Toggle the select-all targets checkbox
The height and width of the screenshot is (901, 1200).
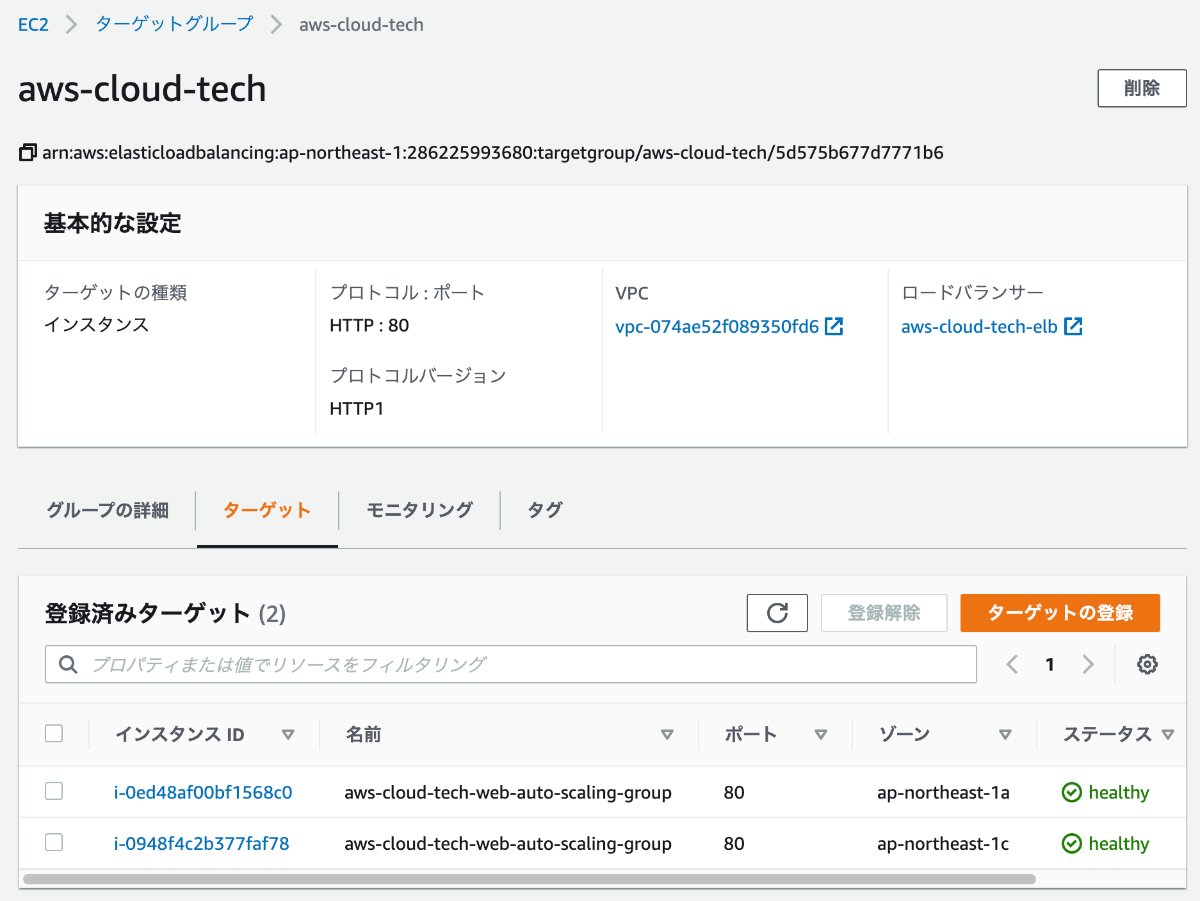click(x=54, y=734)
